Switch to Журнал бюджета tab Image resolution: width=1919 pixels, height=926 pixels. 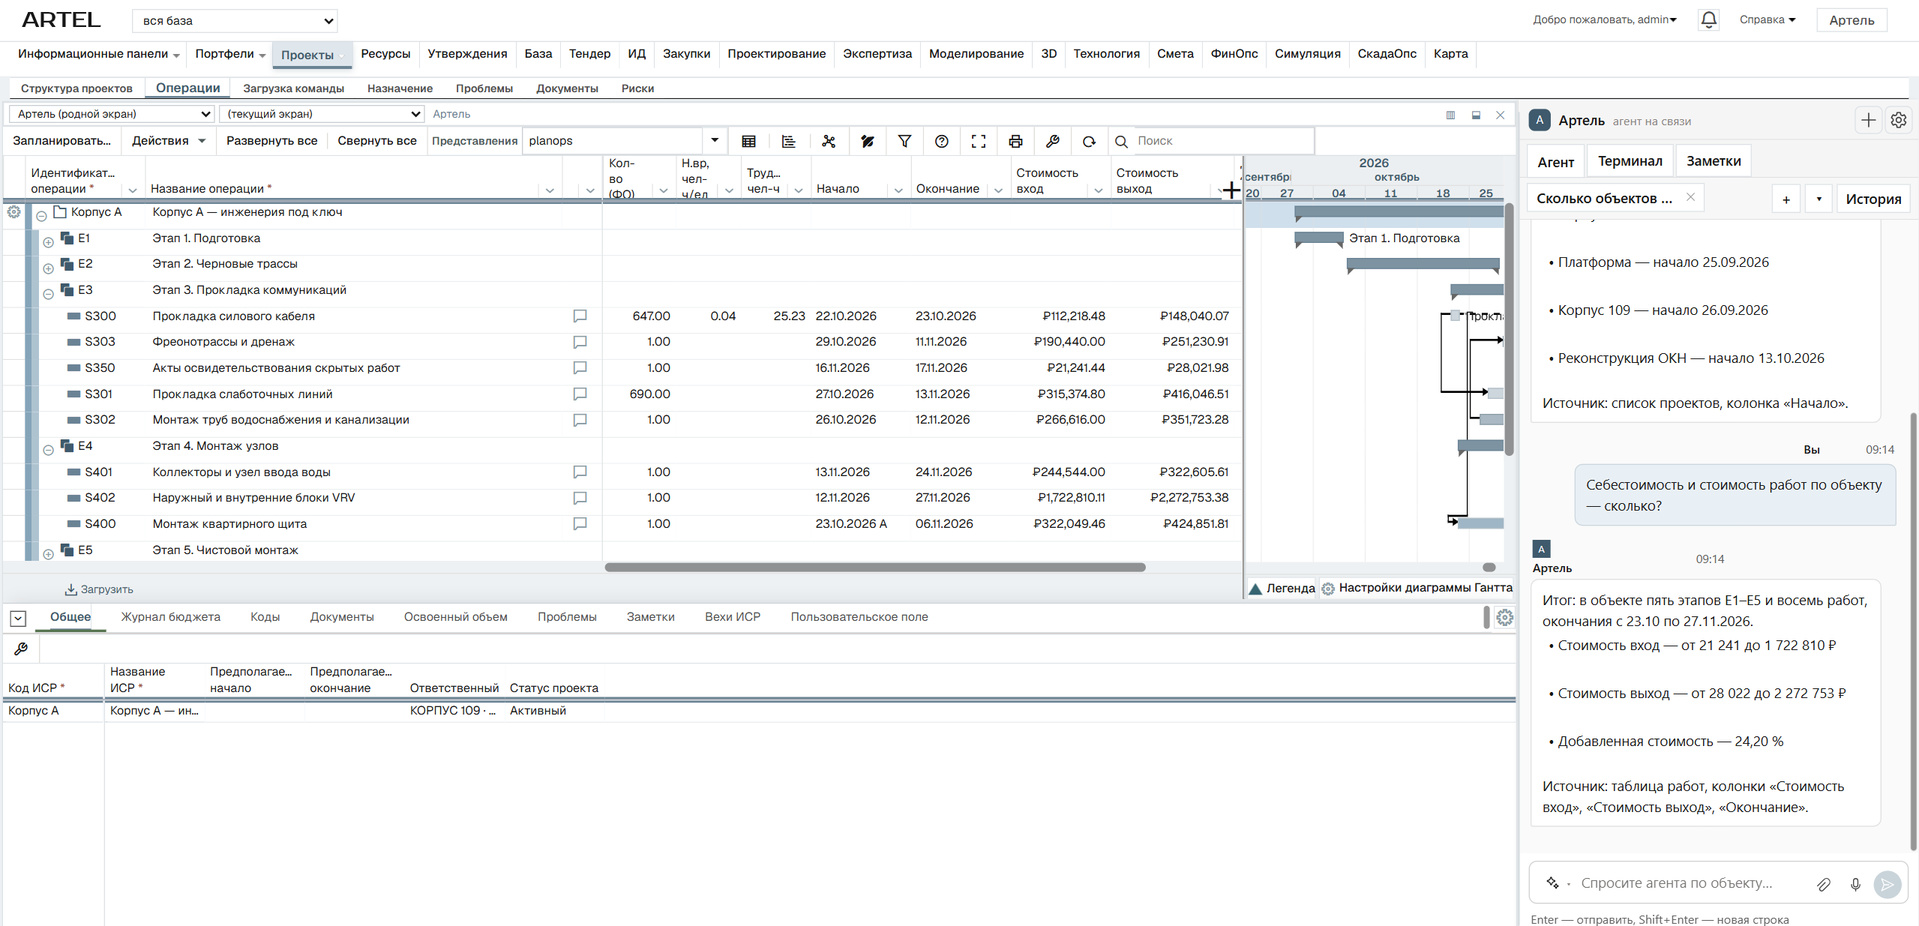click(171, 617)
